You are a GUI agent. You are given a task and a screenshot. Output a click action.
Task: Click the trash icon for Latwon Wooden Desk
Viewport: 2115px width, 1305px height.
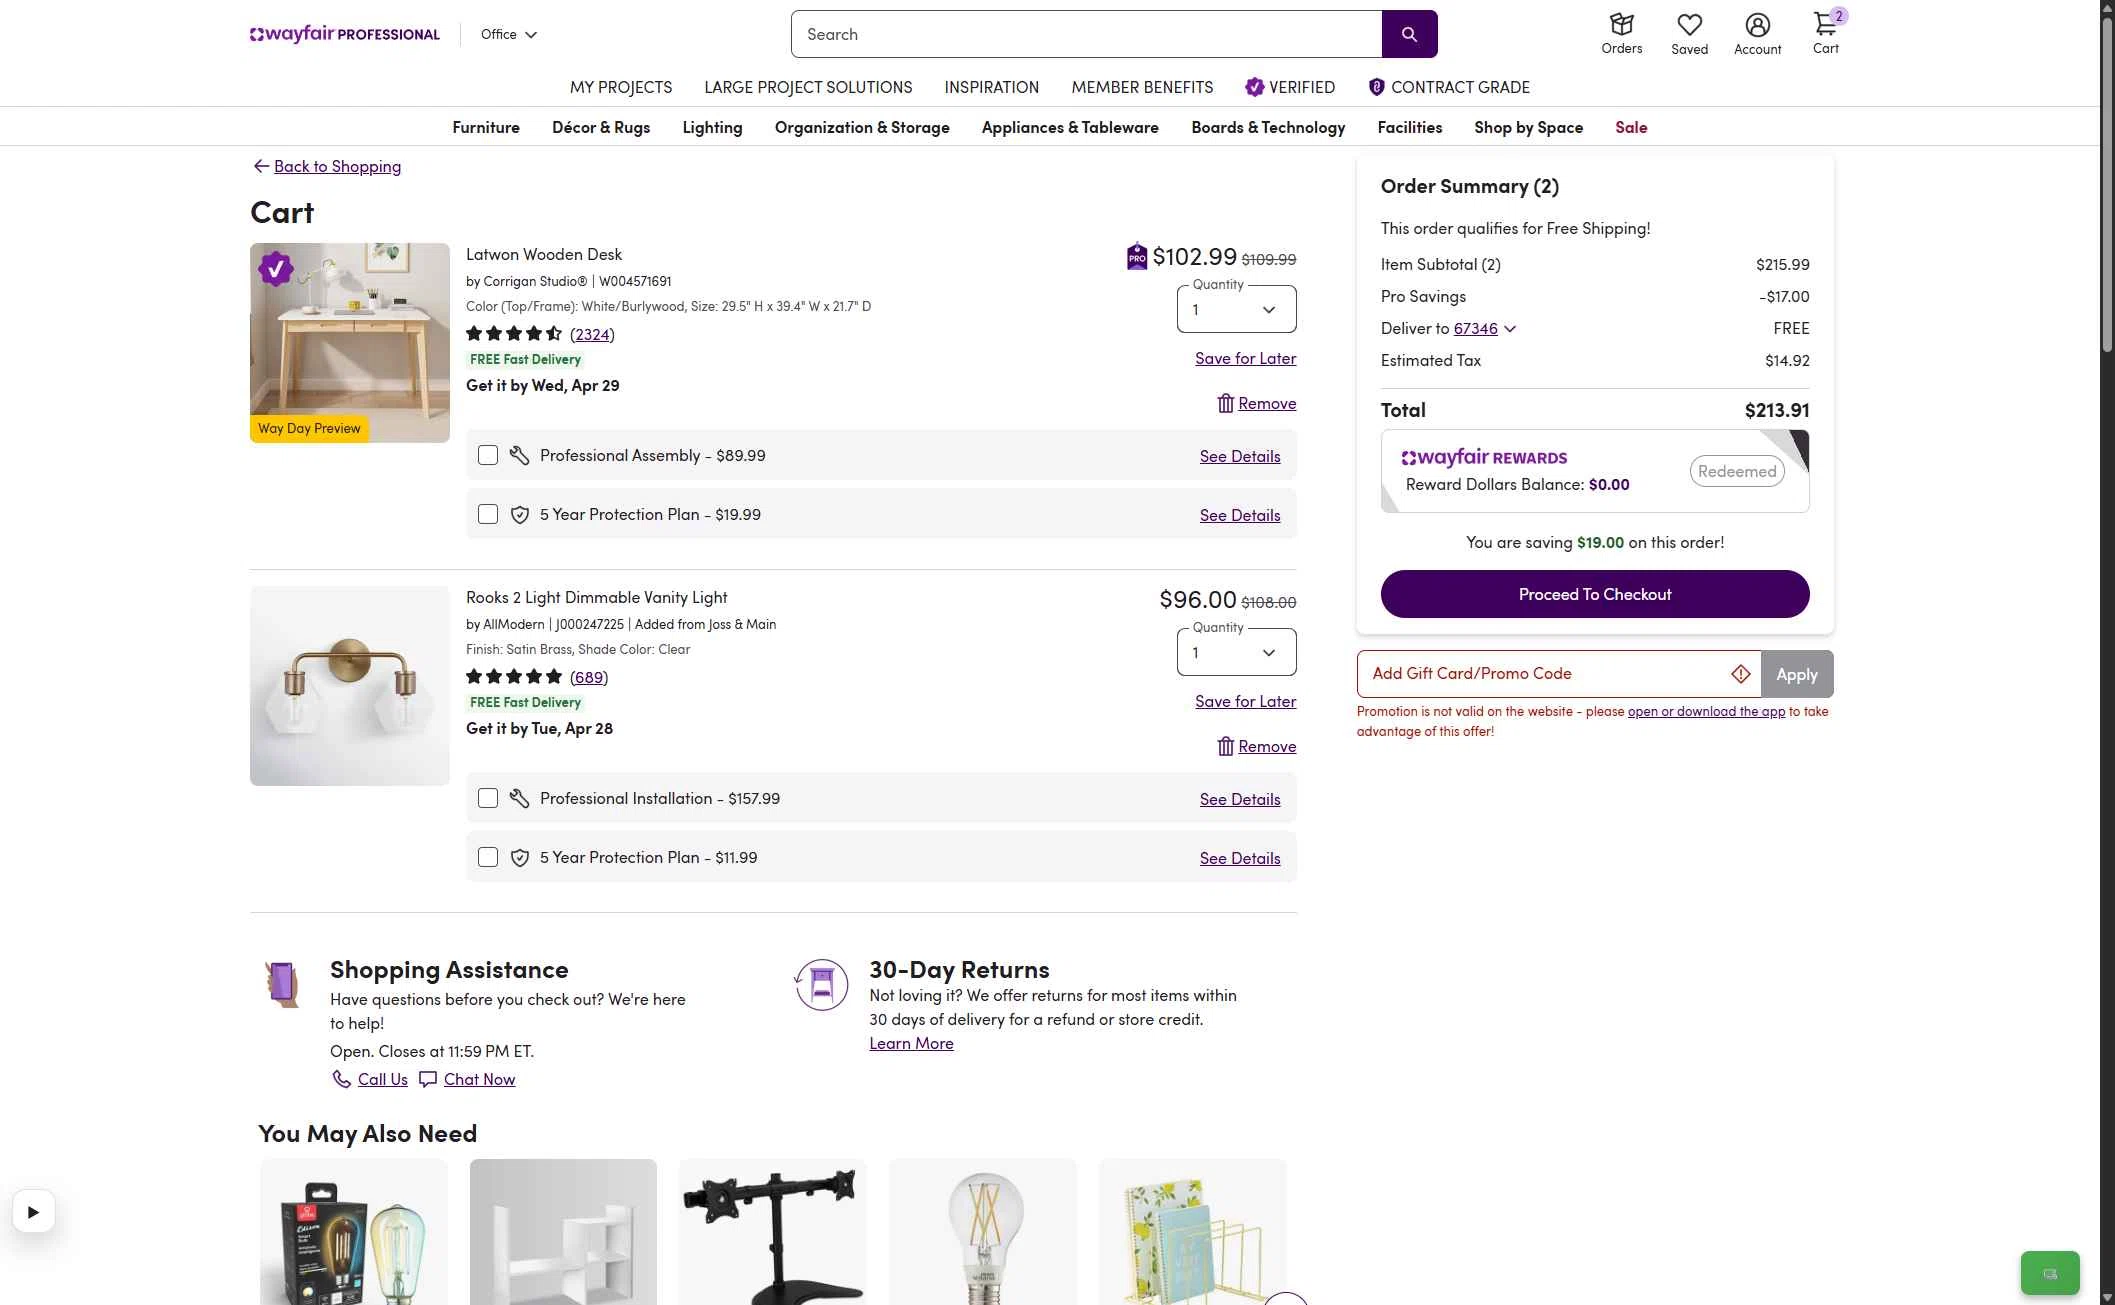coord(1225,403)
